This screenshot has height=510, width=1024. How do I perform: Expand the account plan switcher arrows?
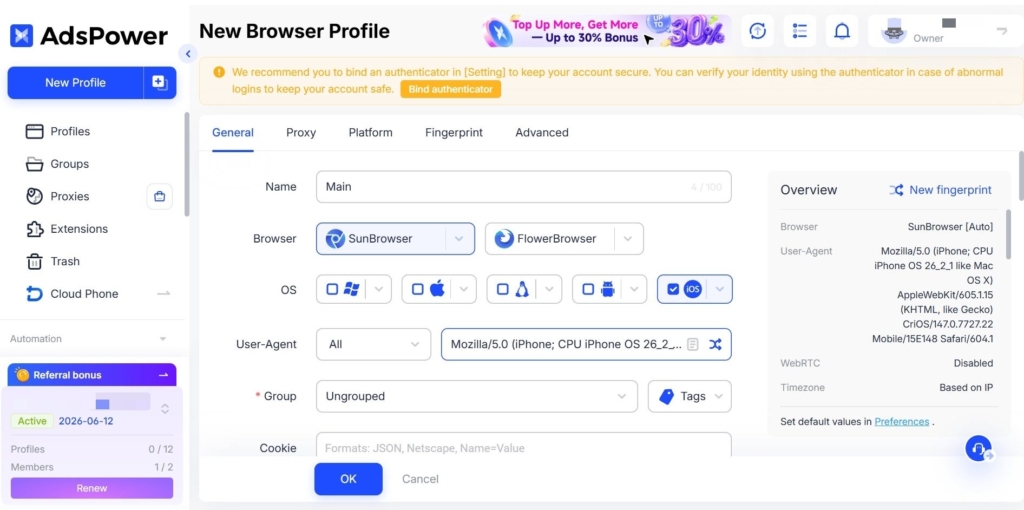(165, 408)
